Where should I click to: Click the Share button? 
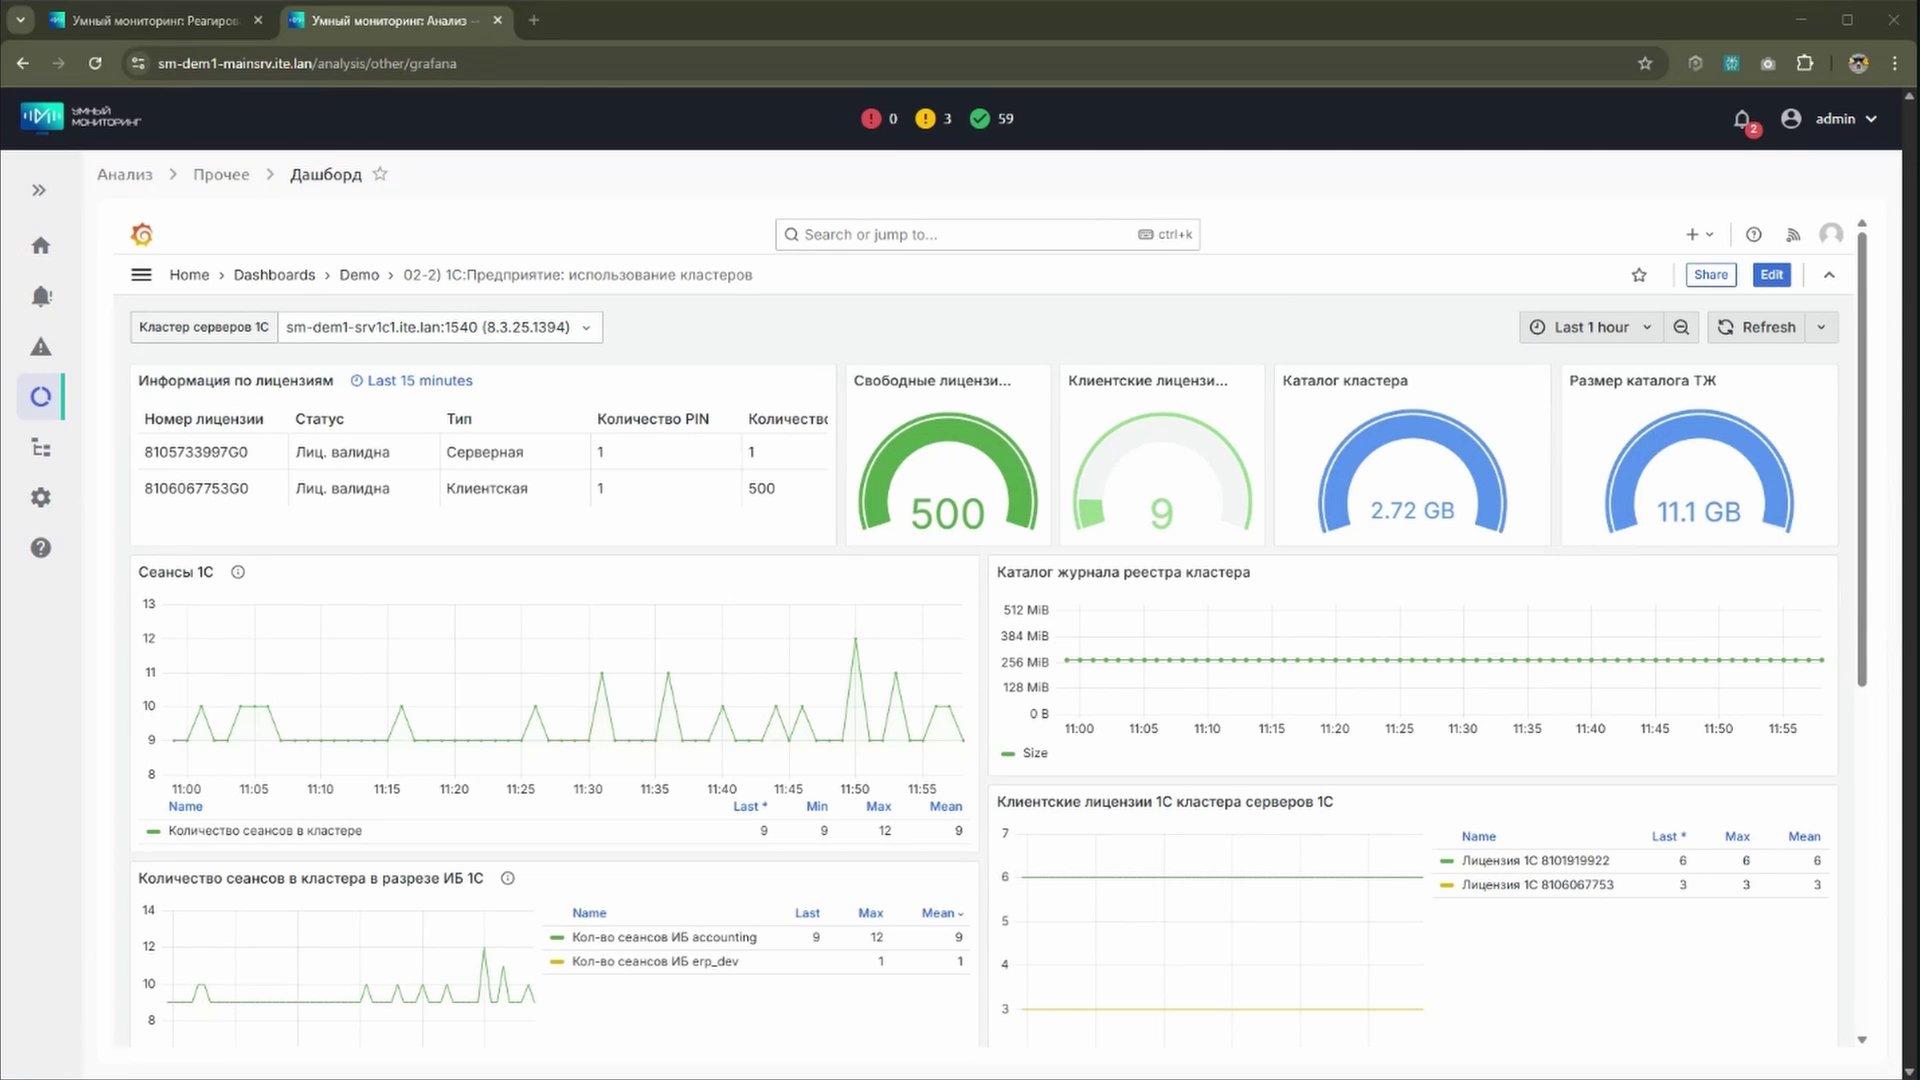pyautogui.click(x=1711, y=275)
